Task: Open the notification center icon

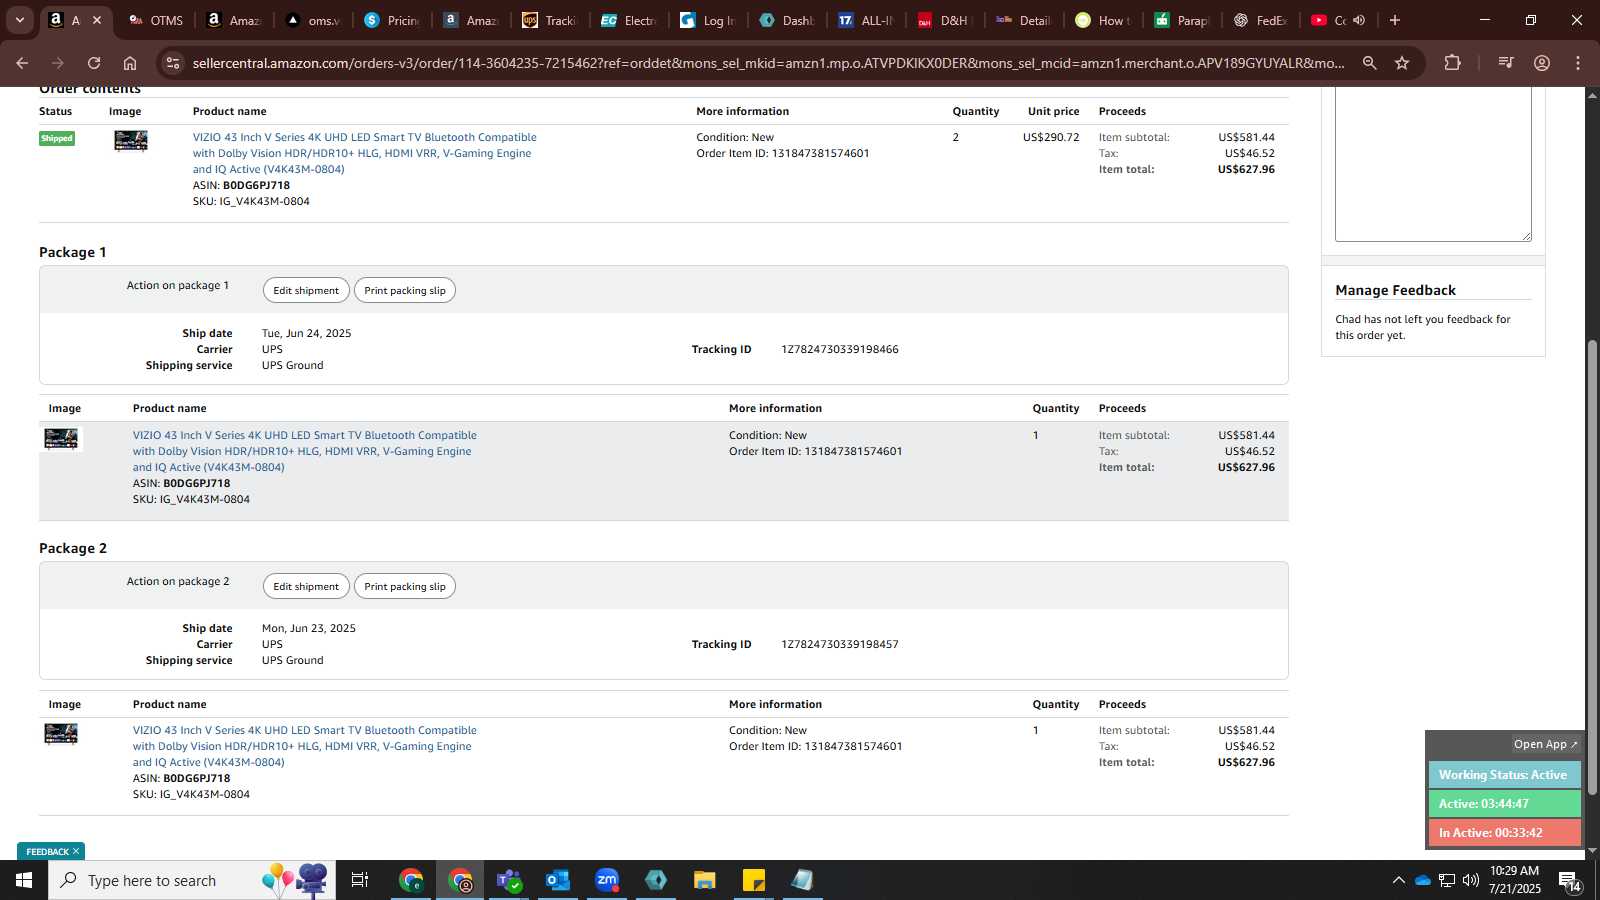Action: pyautogui.click(x=1570, y=880)
